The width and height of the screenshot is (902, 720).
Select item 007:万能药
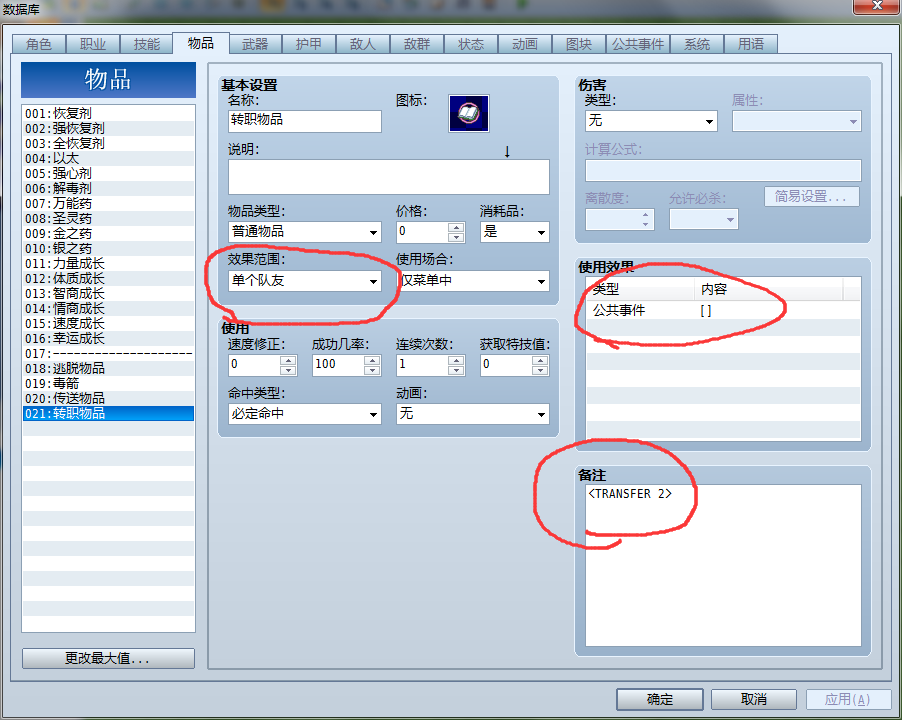coord(108,203)
